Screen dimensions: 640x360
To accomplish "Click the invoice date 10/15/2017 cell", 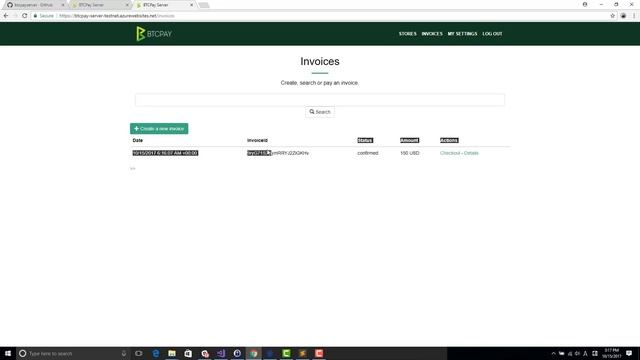I will coord(165,153).
